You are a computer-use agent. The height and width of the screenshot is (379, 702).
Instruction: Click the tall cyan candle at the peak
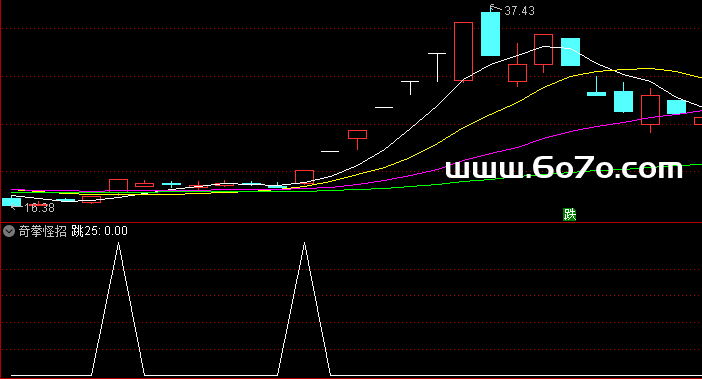(x=490, y=34)
